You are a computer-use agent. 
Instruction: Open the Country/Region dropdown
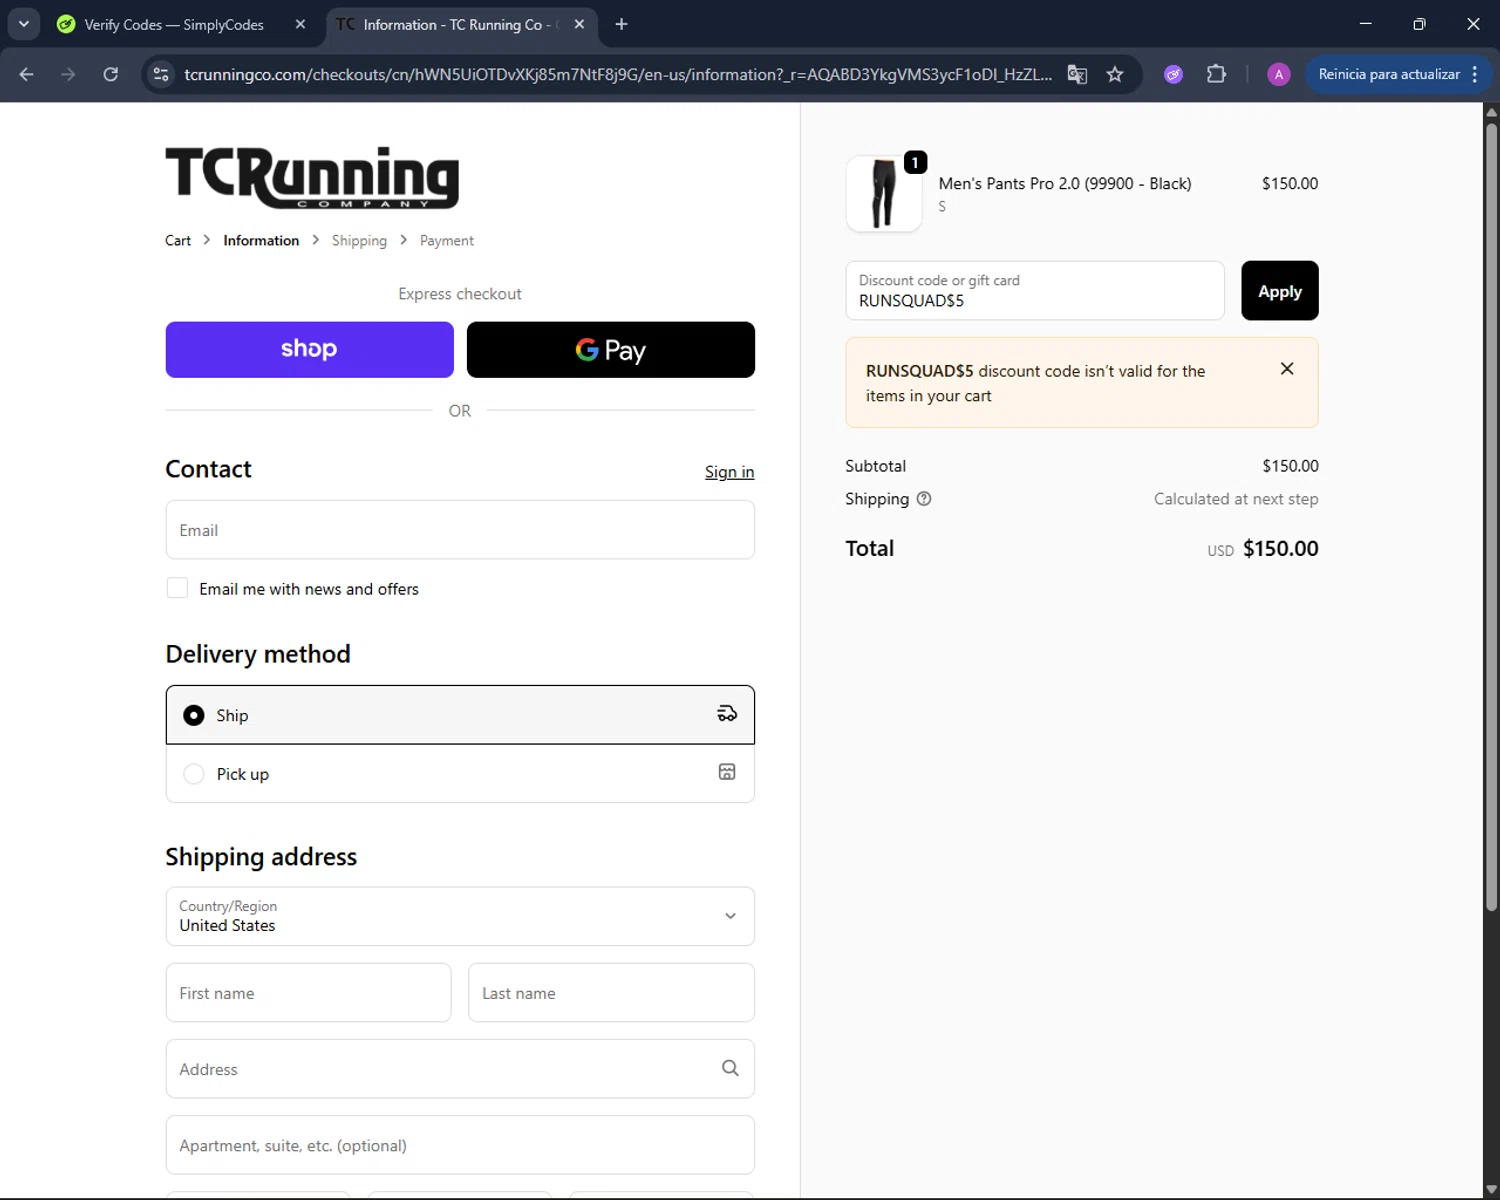tap(460, 916)
